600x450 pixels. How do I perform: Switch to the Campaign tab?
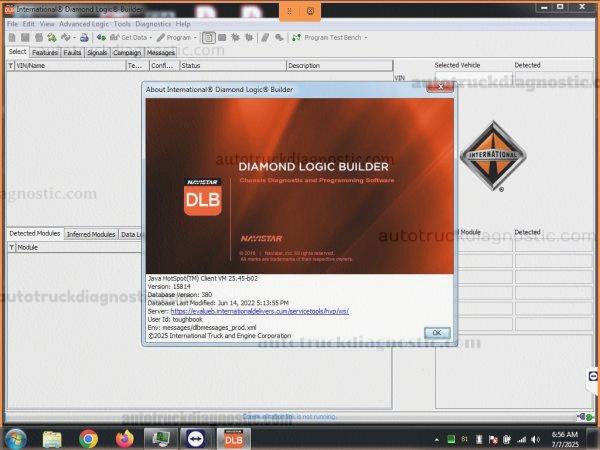click(127, 52)
